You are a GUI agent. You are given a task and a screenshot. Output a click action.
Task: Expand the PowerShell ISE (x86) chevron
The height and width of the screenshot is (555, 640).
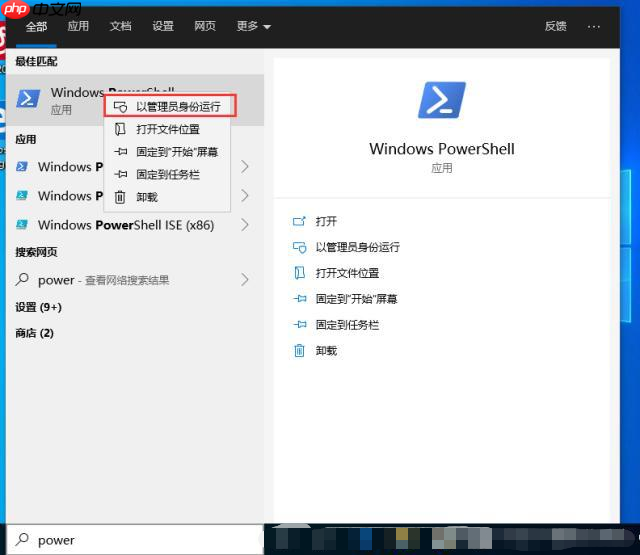click(244, 224)
